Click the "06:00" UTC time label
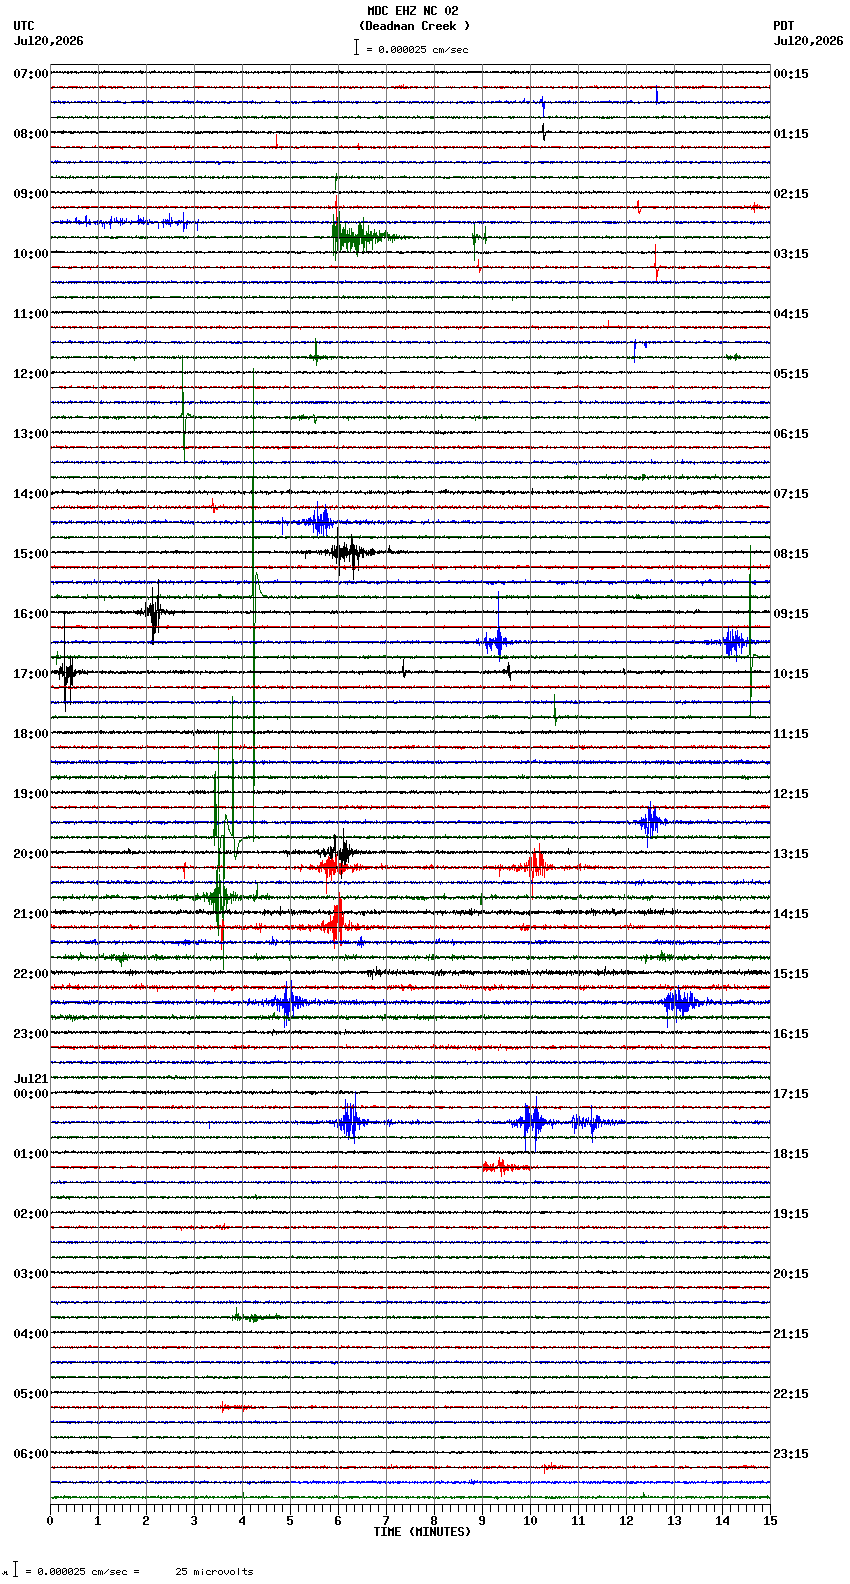The height and width of the screenshot is (1584, 850). 31,1454
